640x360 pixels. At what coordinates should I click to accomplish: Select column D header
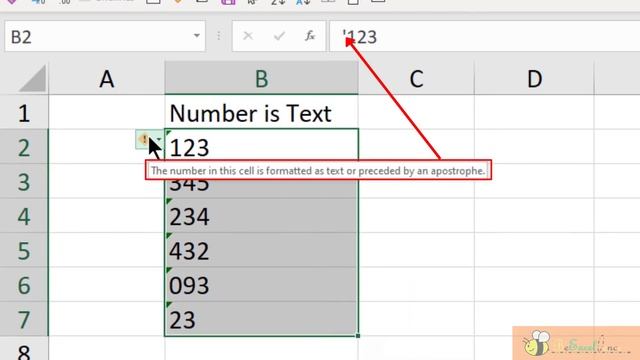pyautogui.click(x=534, y=78)
